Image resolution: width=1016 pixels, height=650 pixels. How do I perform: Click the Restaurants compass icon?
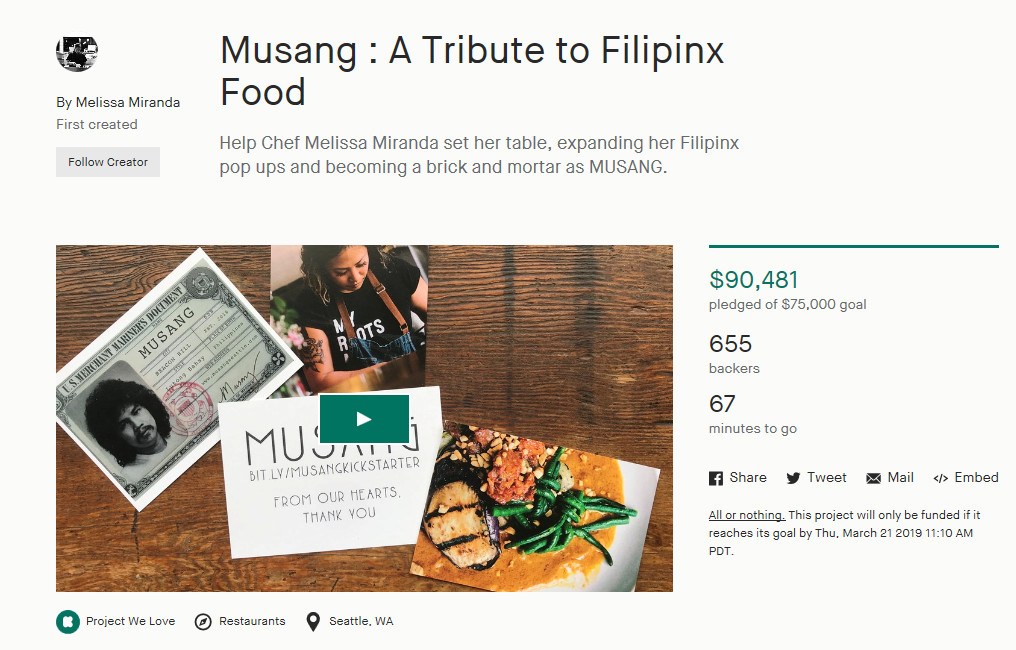tap(203, 621)
